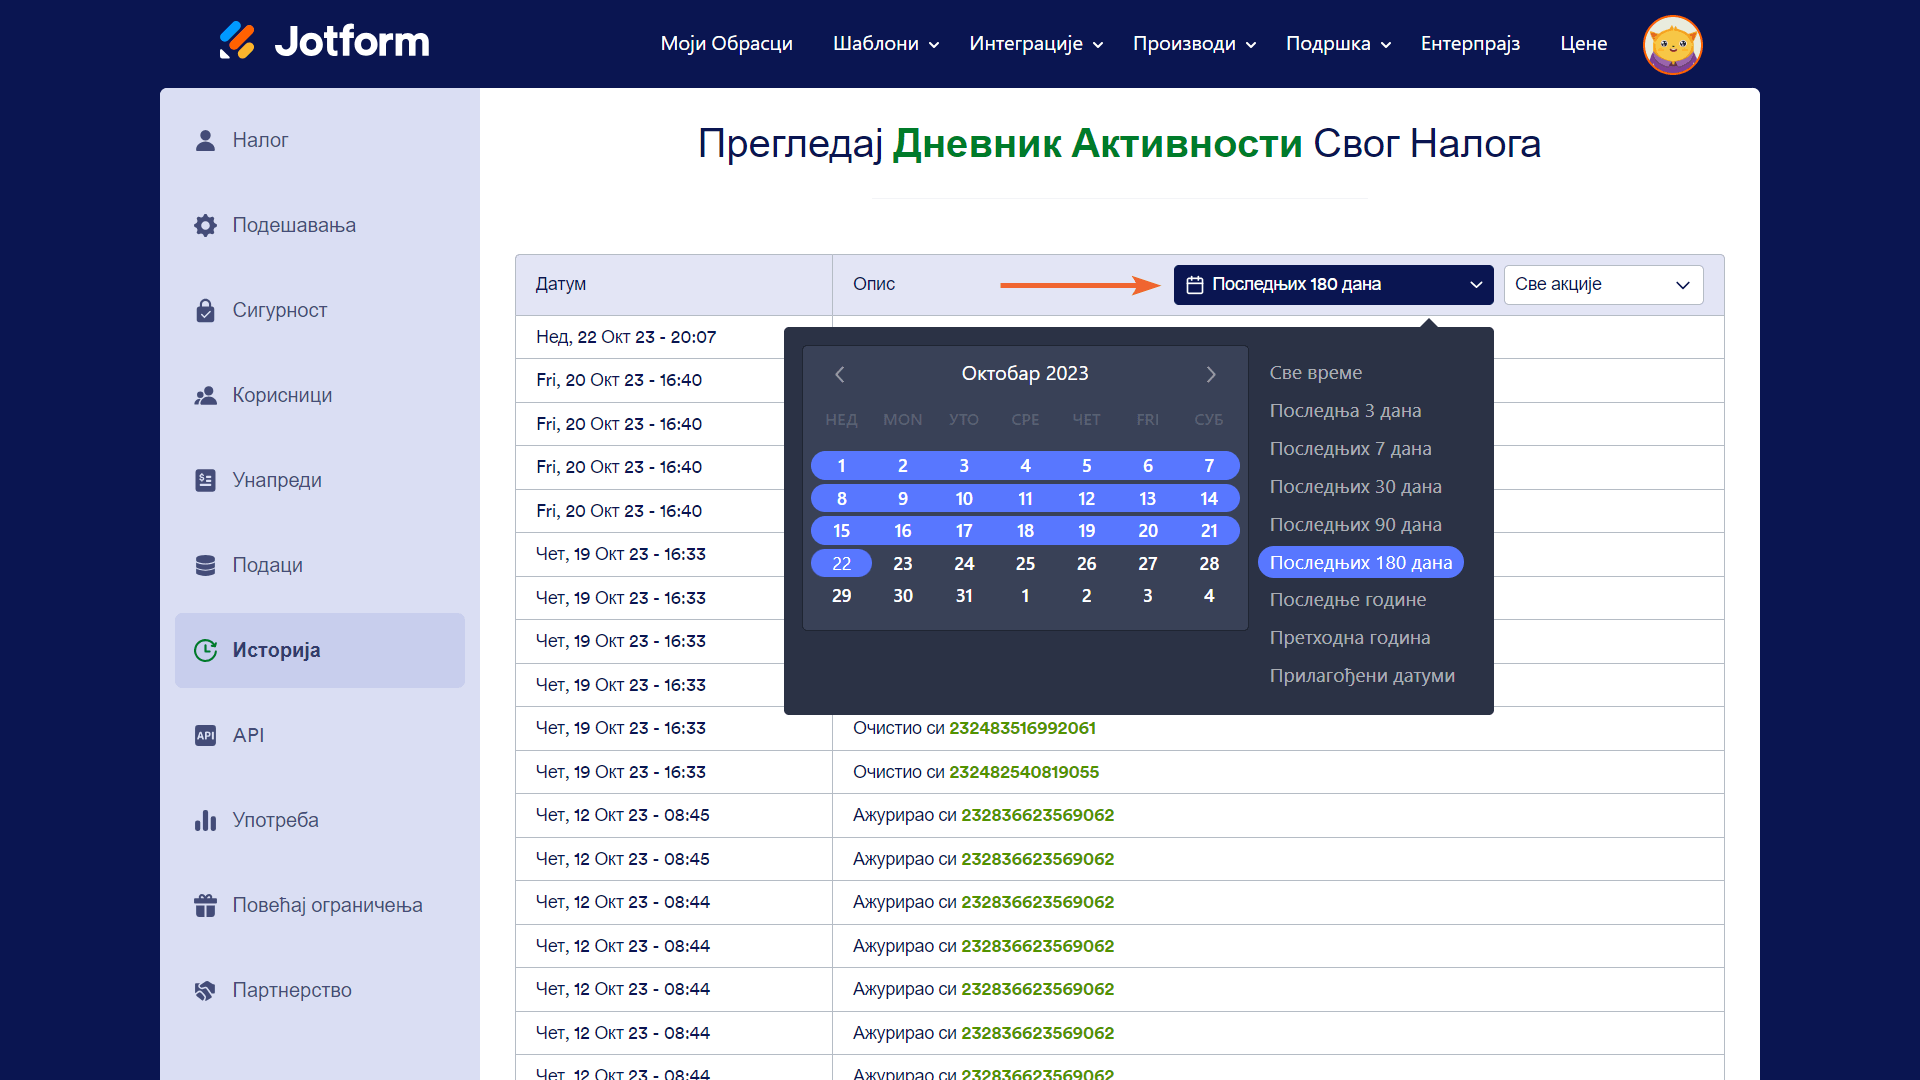
Task: Expand the Последњих 180 дана date dropdown
Action: (x=1333, y=285)
